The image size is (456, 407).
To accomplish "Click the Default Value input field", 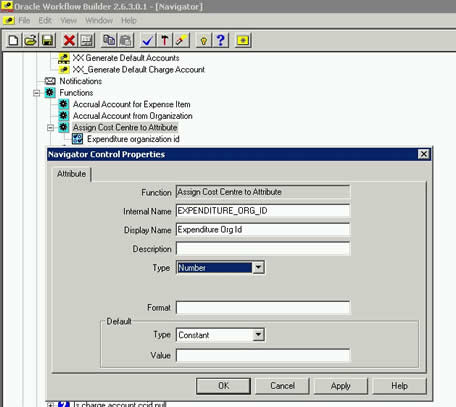I will (x=263, y=355).
